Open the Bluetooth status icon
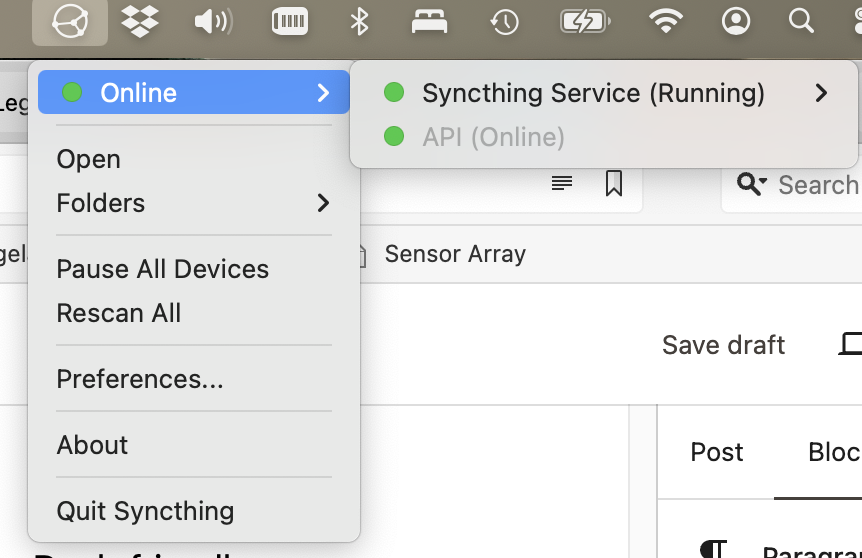The height and width of the screenshot is (558, 862). [360, 22]
